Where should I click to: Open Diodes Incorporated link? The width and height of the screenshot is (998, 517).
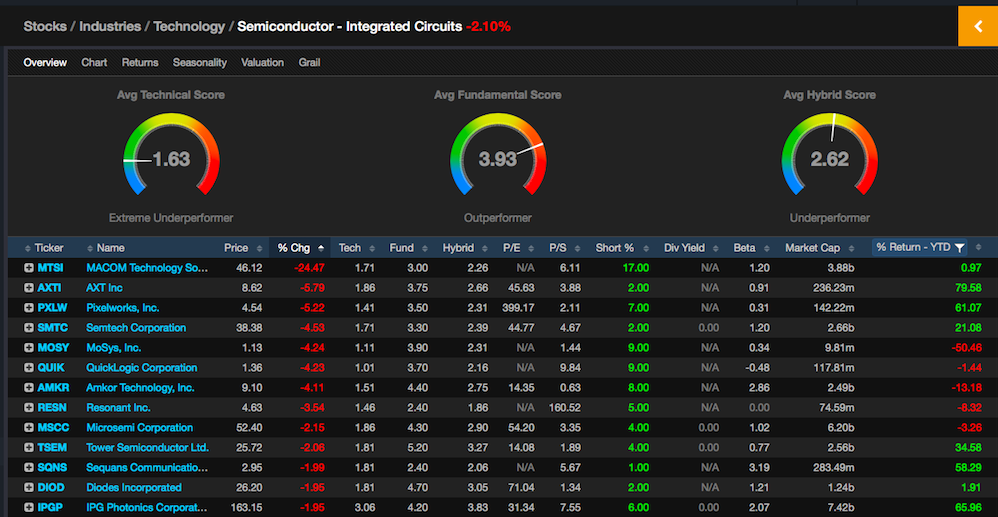click(x=134, y=488)
